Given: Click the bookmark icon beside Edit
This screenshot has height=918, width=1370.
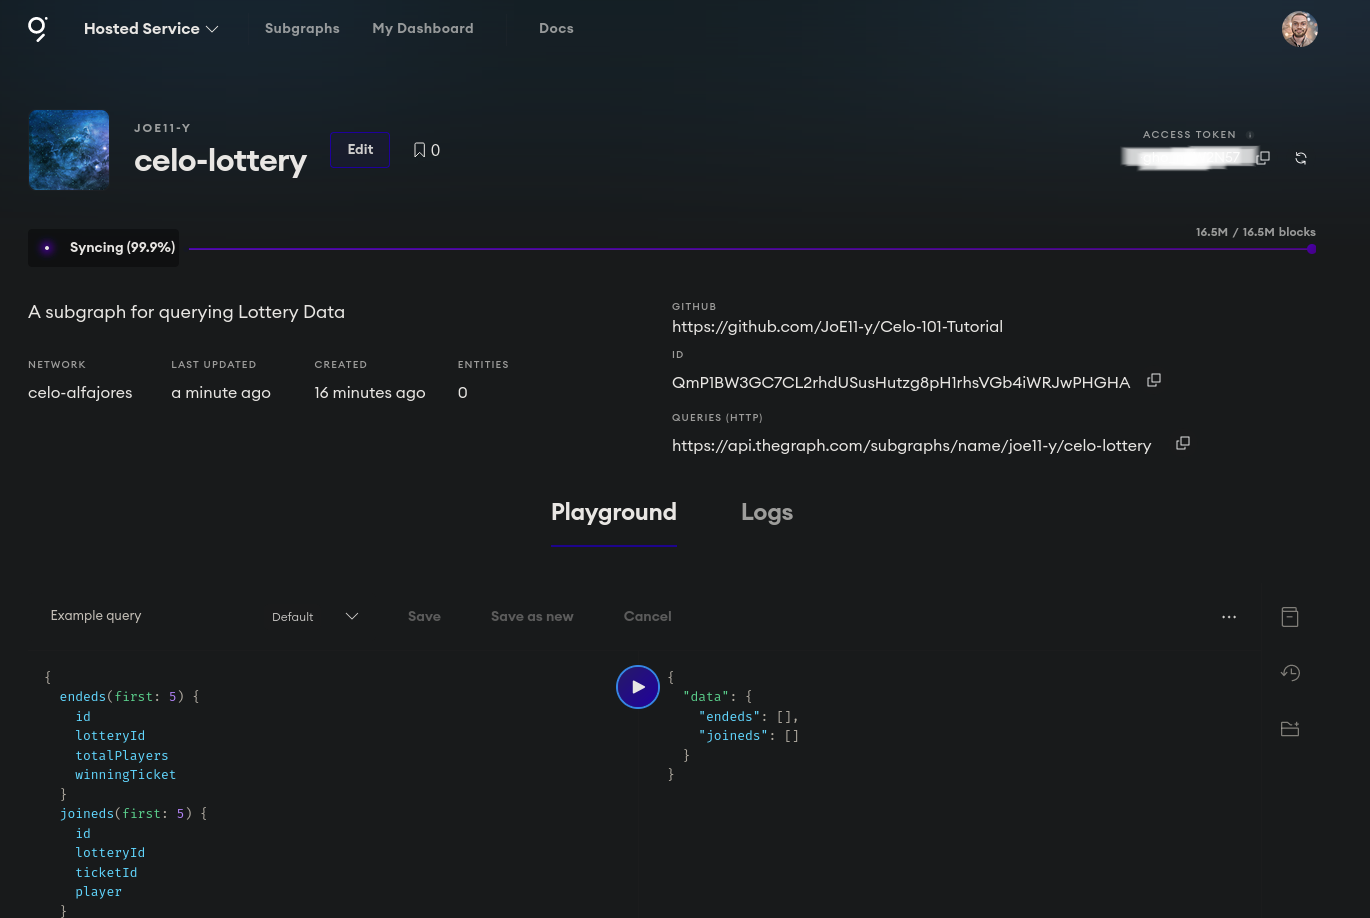Looking at the screenshot, I should click(419, 150).
